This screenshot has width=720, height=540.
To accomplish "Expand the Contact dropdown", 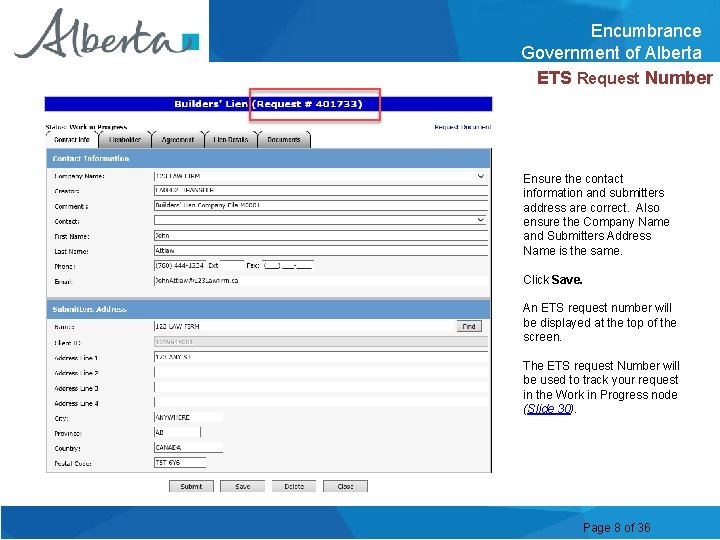I will (x=480, y=220).
